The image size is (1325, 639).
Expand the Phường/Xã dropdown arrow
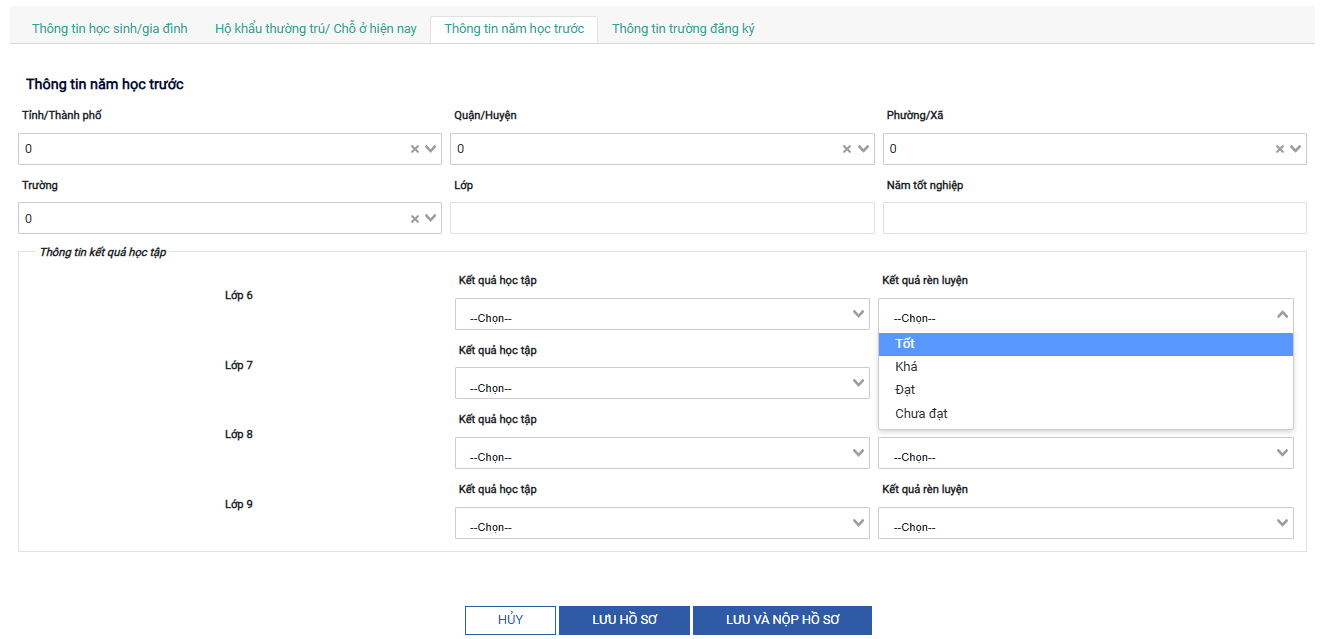click(1296, 149)
